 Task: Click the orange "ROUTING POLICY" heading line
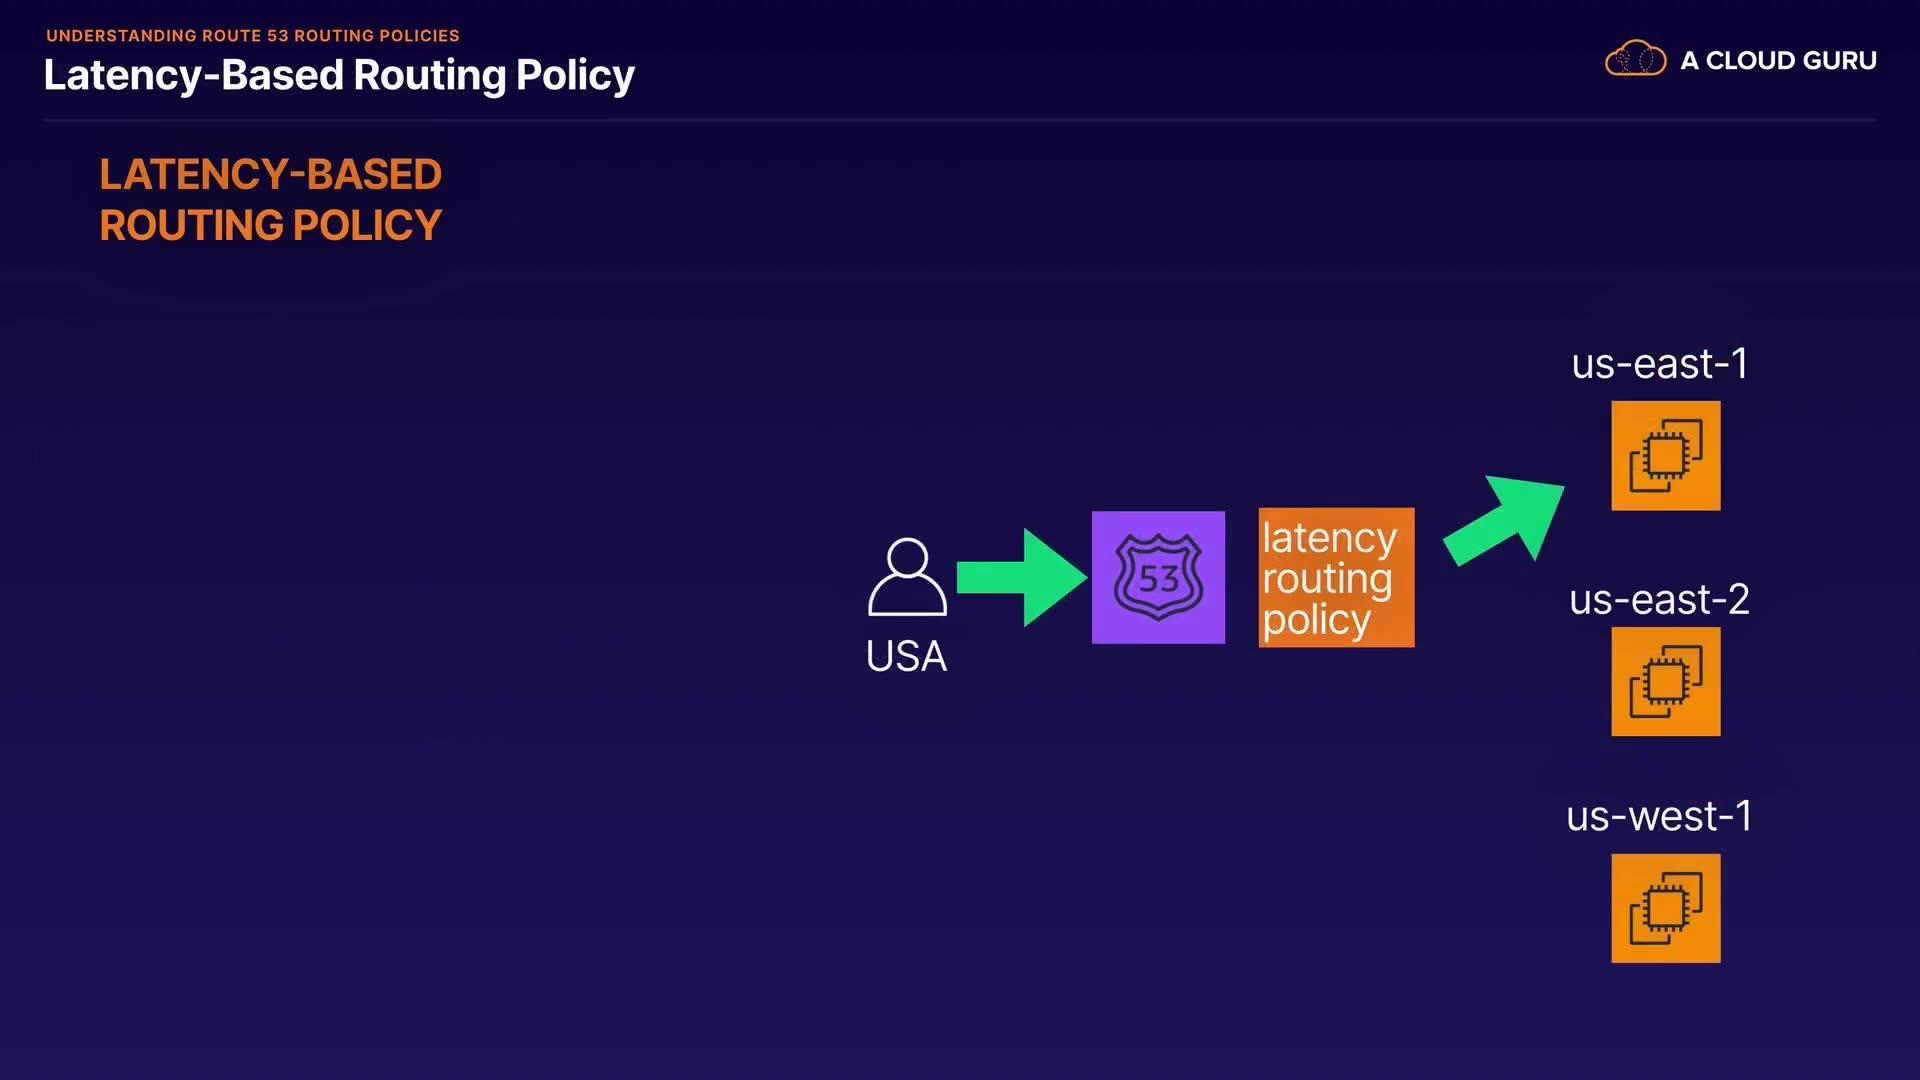[x=270, y=226]
